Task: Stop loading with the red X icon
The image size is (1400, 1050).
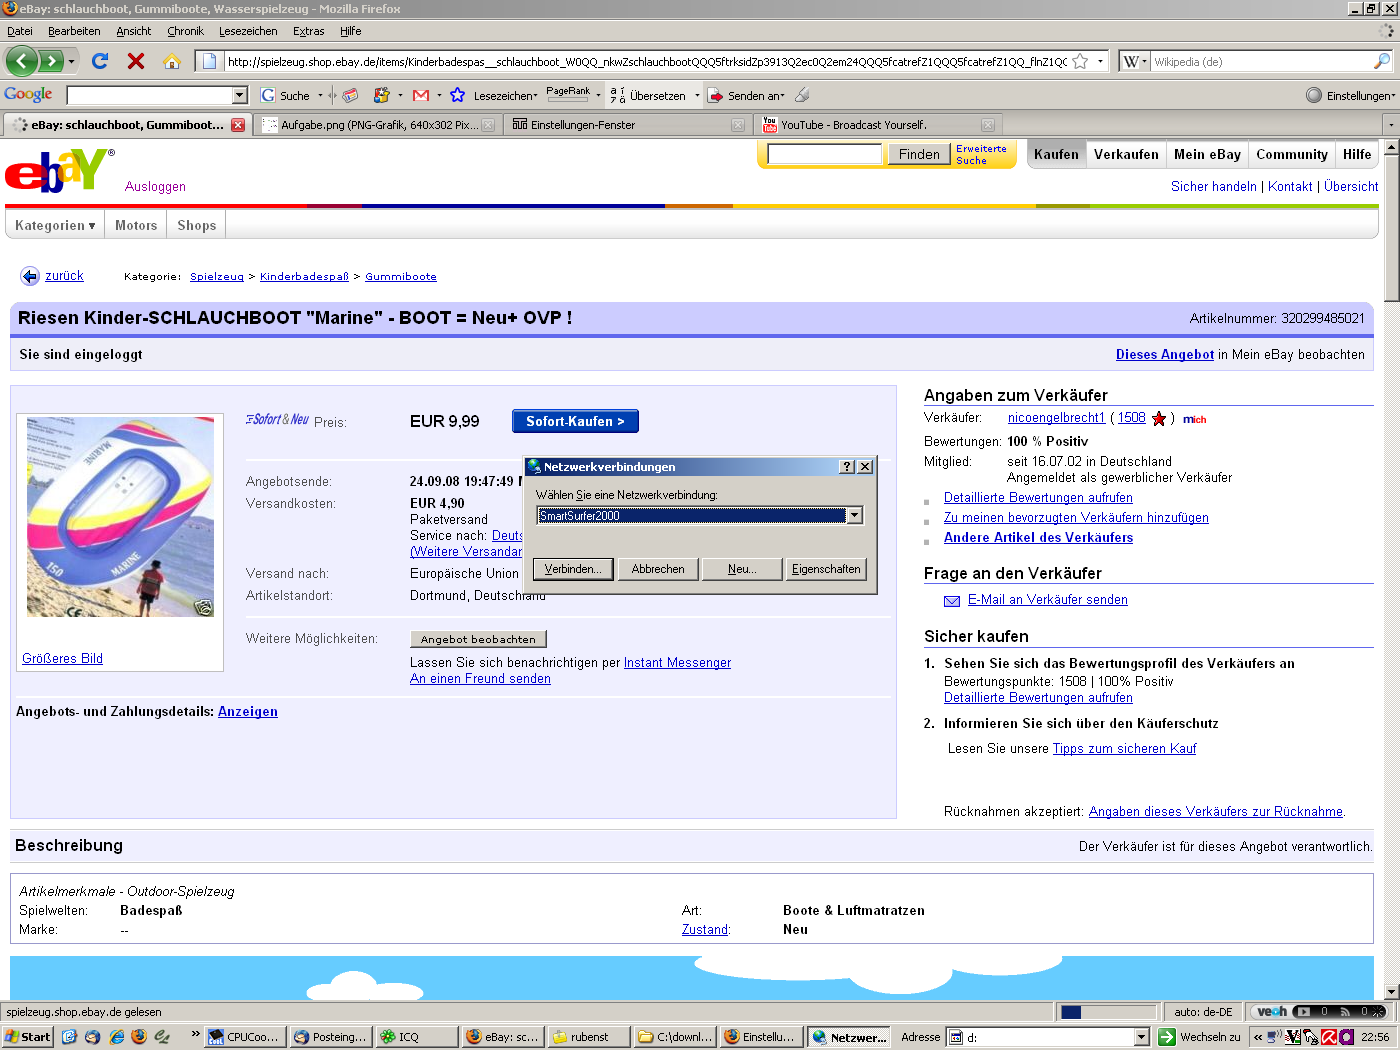Action: [x=136, y=61]
